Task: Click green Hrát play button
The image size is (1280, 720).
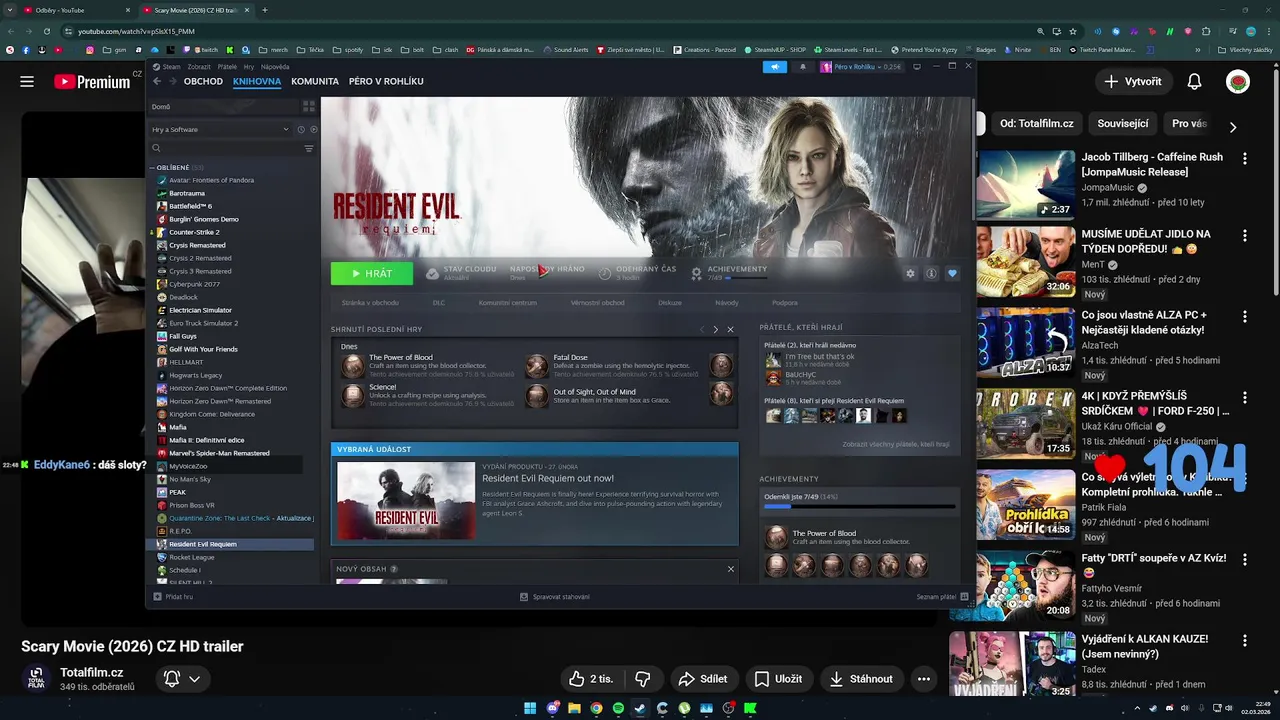Action: [x=371, y=273]
